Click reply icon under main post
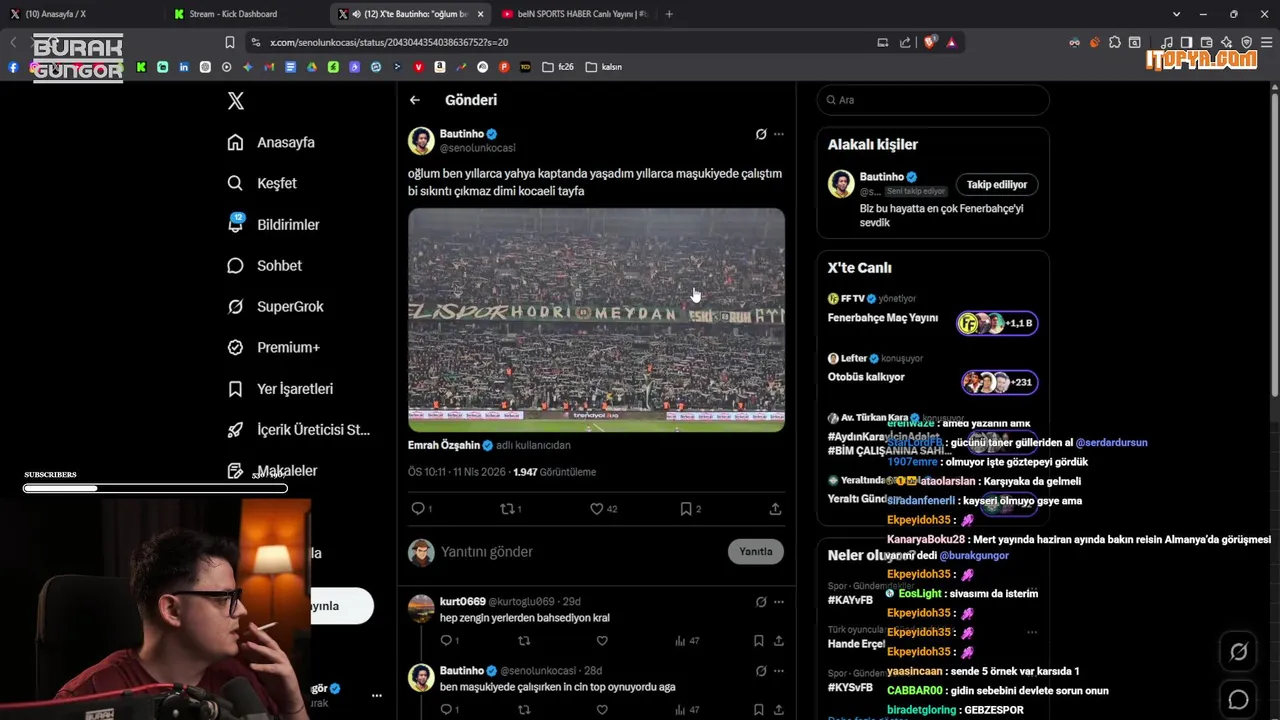The image size is (1280, 720). [418, 509]
